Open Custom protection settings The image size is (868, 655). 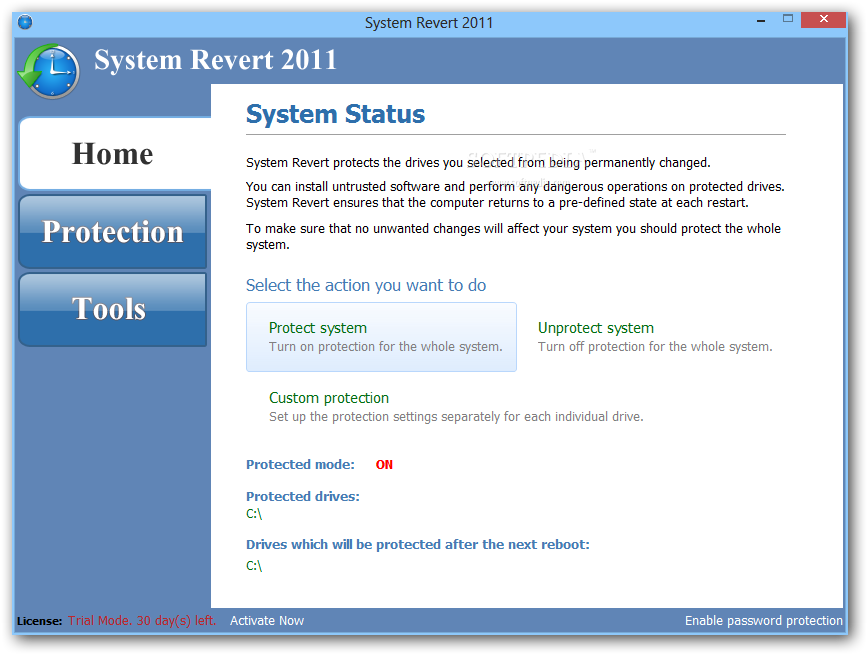coord(456,407)
